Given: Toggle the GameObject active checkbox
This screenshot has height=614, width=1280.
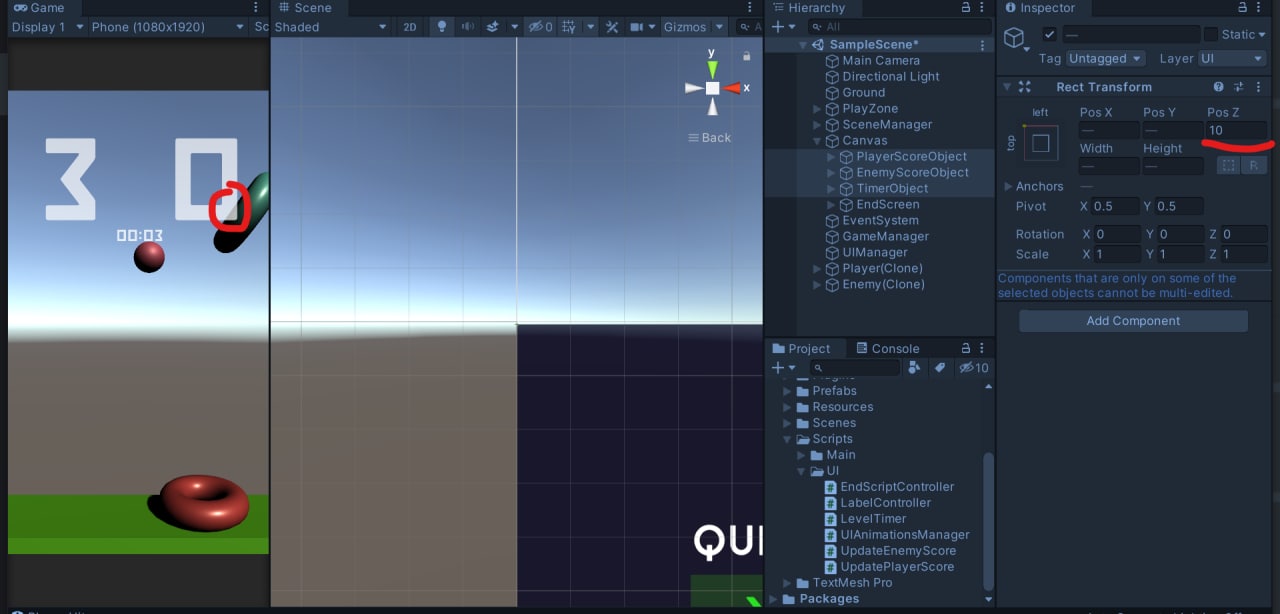Looking at the screenshot, I should click(x=1049, y=34).
